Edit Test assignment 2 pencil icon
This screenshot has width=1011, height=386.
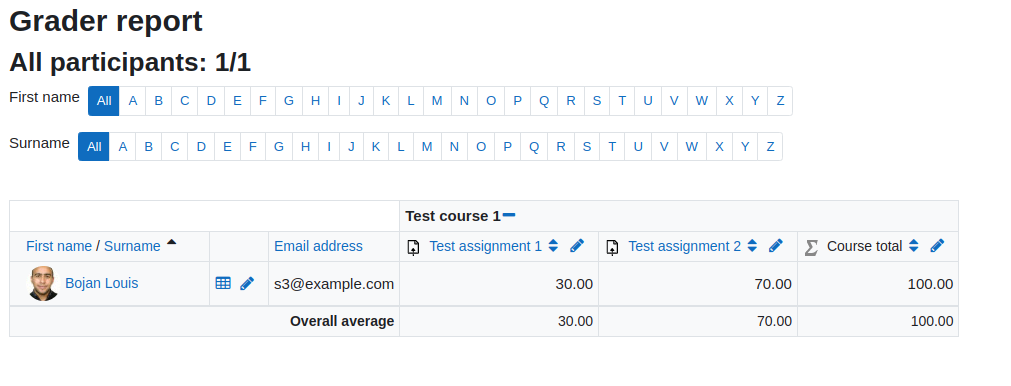click(x=776, y=246)
